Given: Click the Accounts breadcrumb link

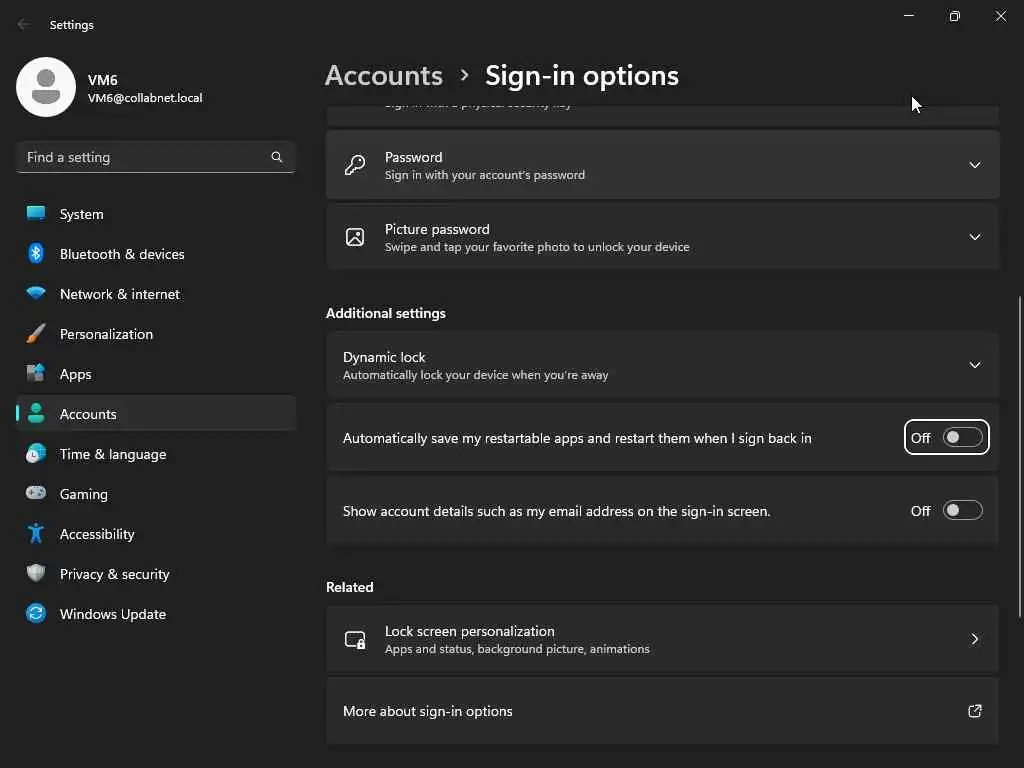Looking at the screenshot, I should tap(384, 76).
